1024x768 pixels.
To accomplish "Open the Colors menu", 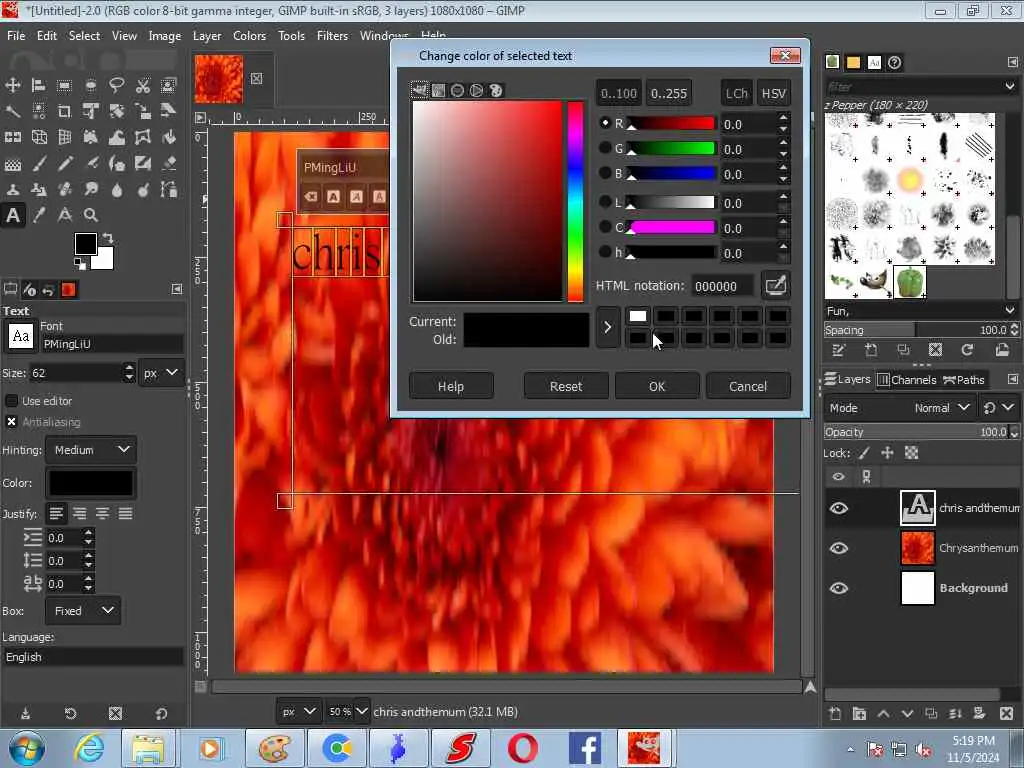I will [249, 36].
